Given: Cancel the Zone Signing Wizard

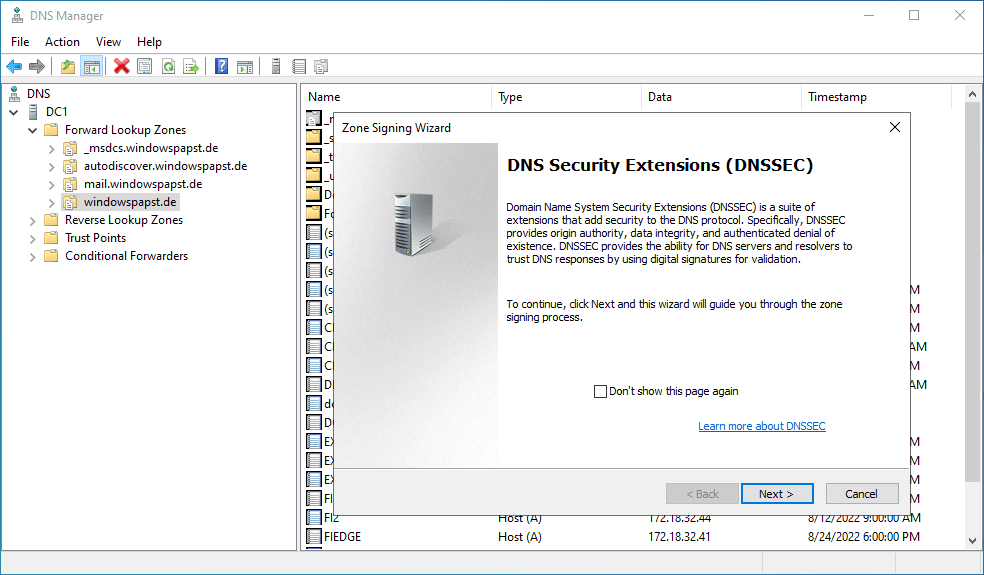Looking at the screenshot, I should tap(861, 494).
